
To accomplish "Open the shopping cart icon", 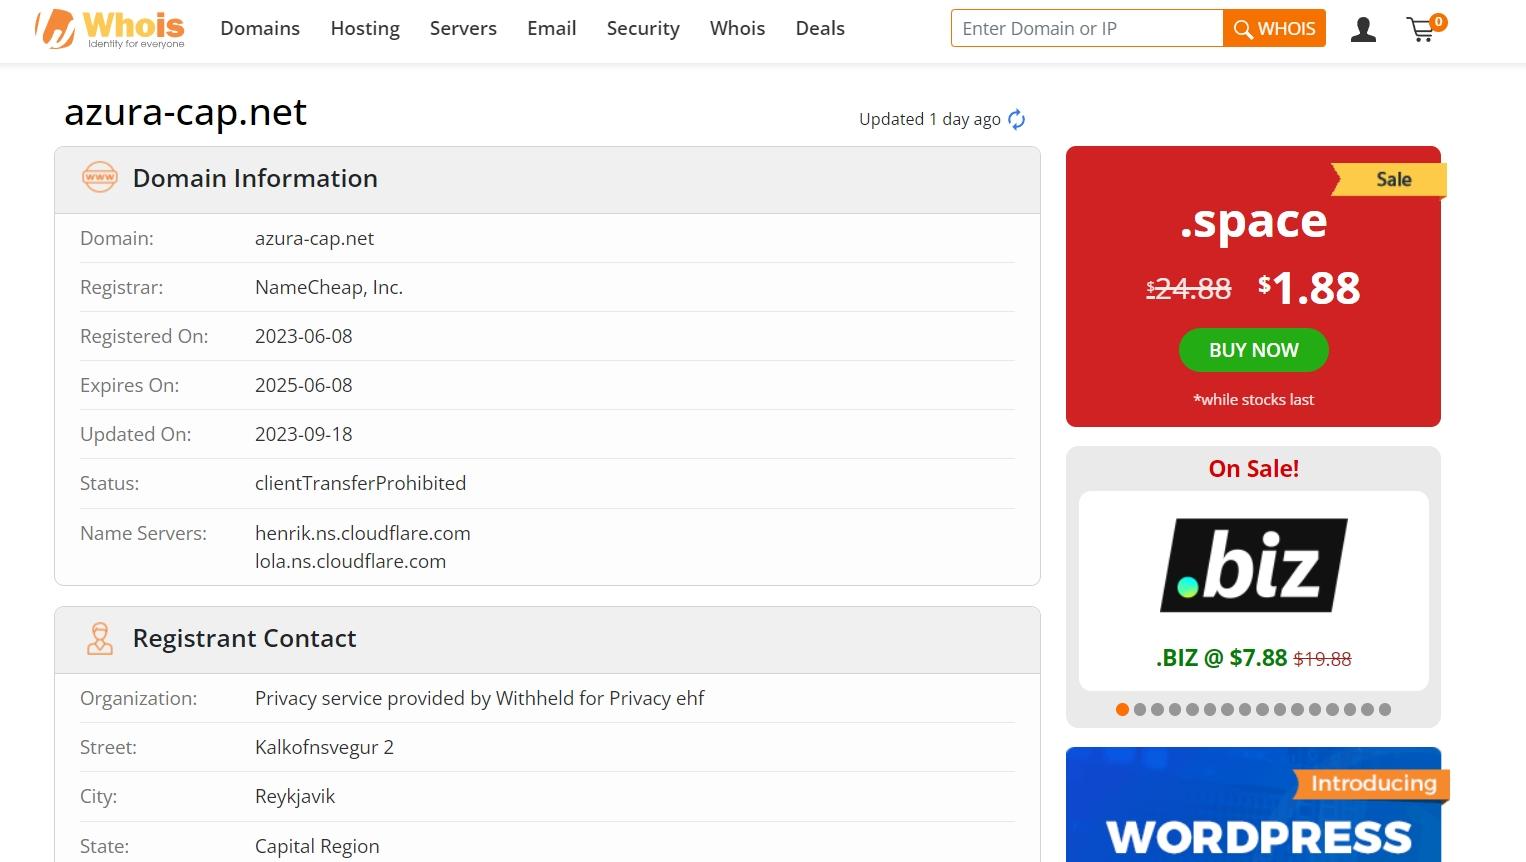I will pyautogui.click(x=1424, y=28).
